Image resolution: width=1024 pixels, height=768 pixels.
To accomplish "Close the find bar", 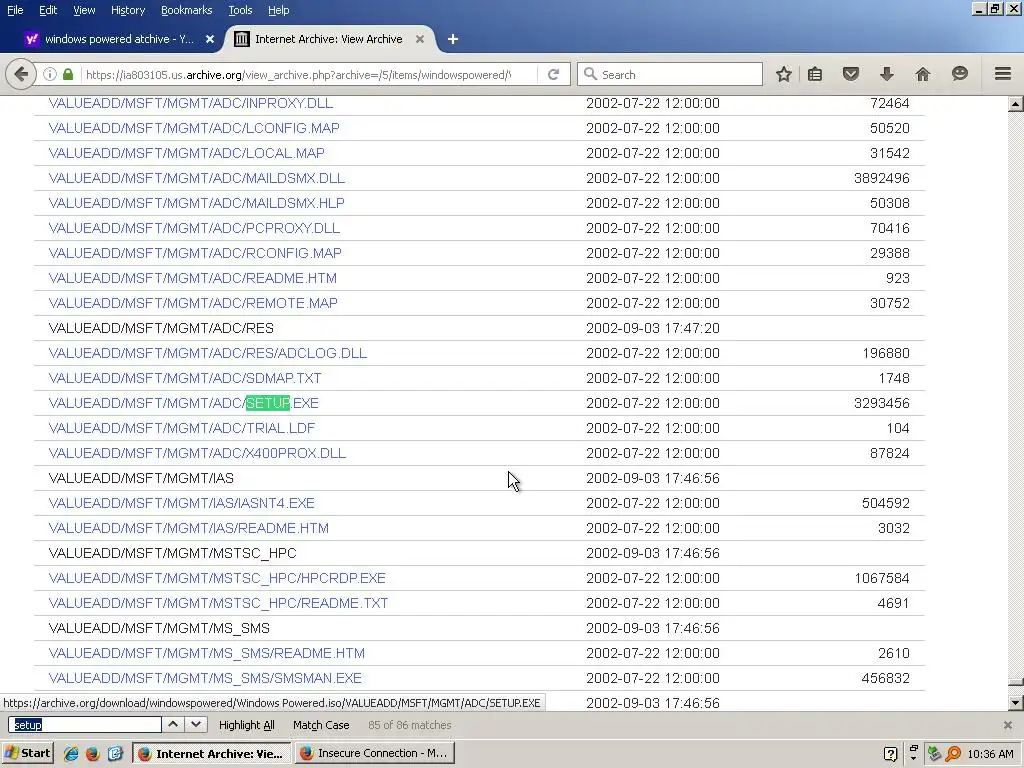I will click(x=1008, y=725).
